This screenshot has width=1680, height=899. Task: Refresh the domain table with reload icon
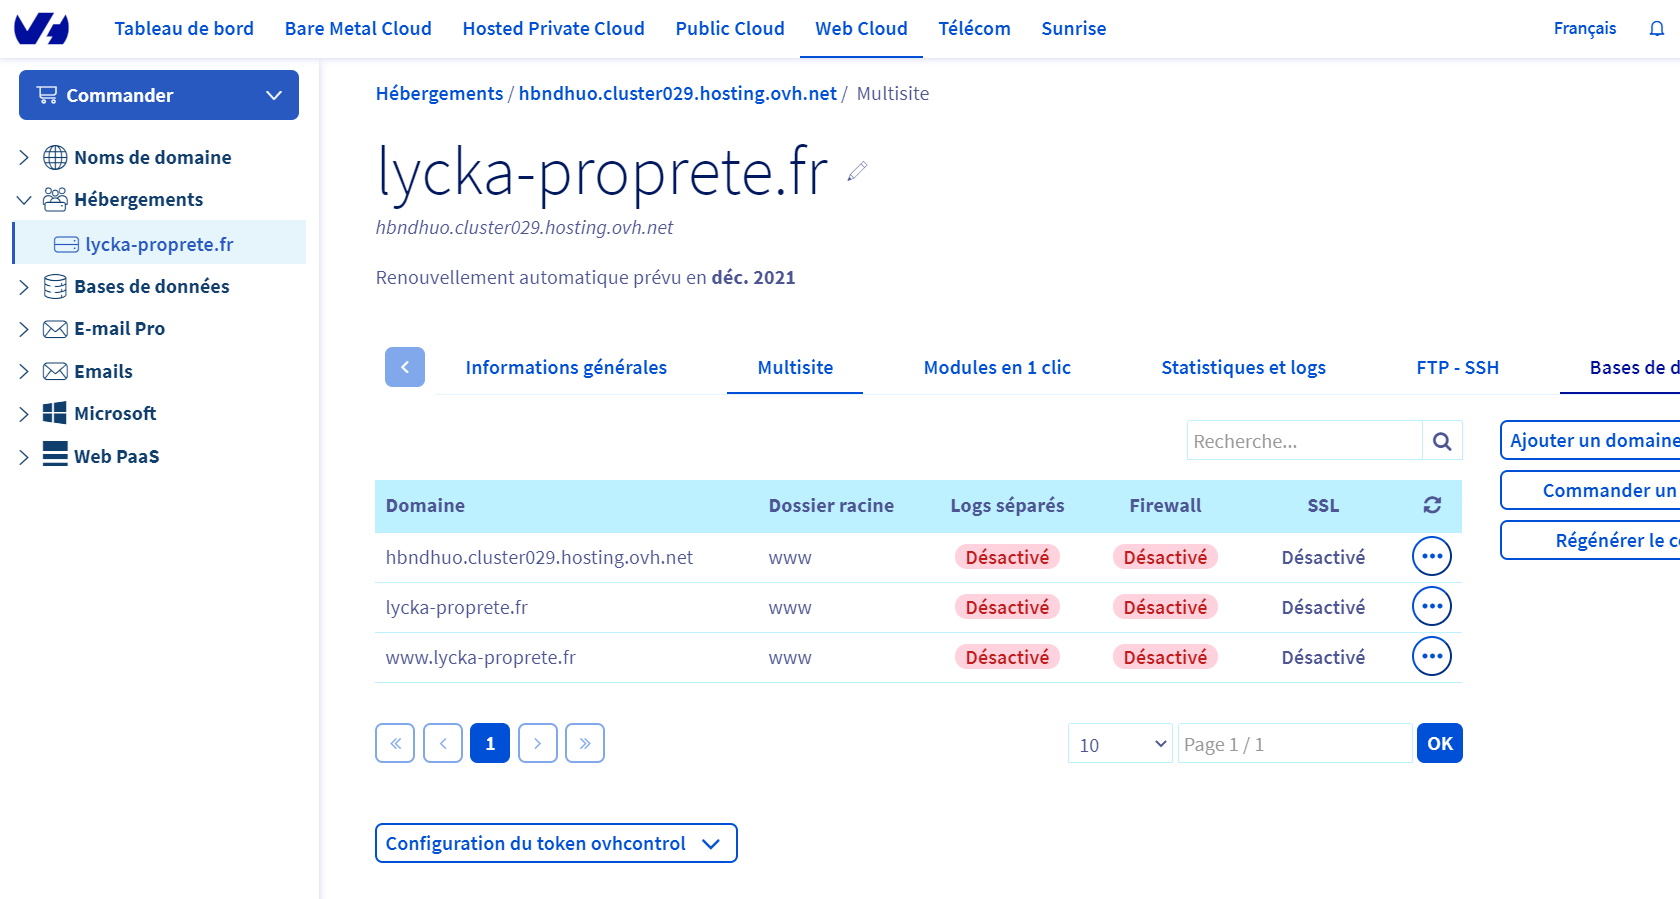tap(1432, 506)
